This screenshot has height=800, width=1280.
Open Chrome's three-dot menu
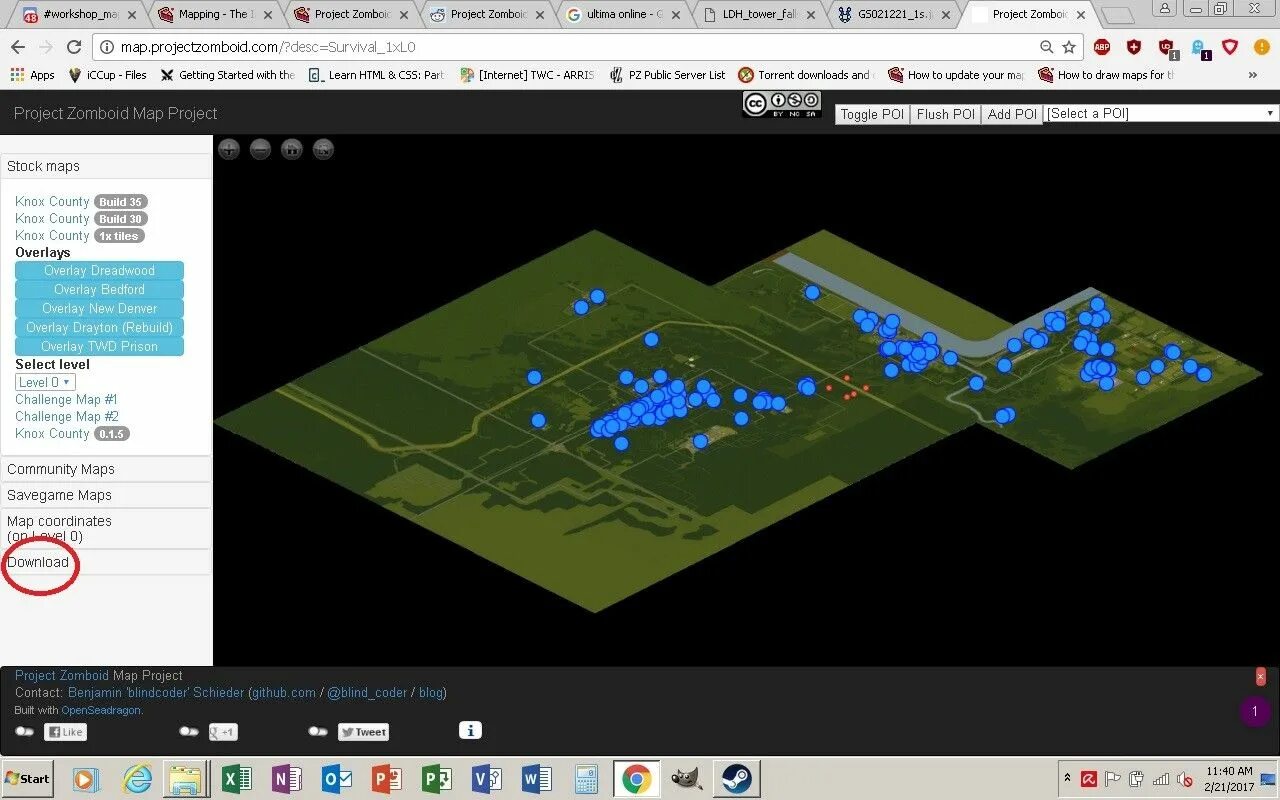(x=1261, y=47)
